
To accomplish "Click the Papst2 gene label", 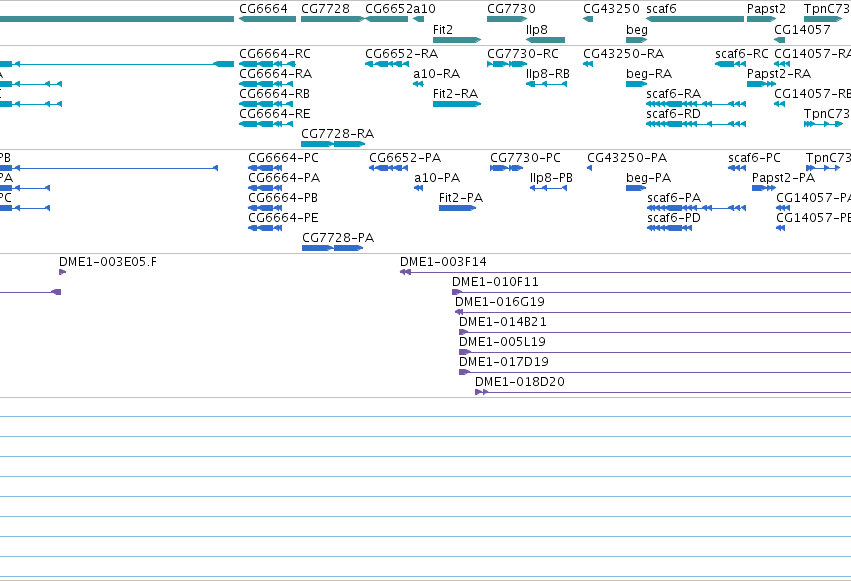I will pos(766,9).
